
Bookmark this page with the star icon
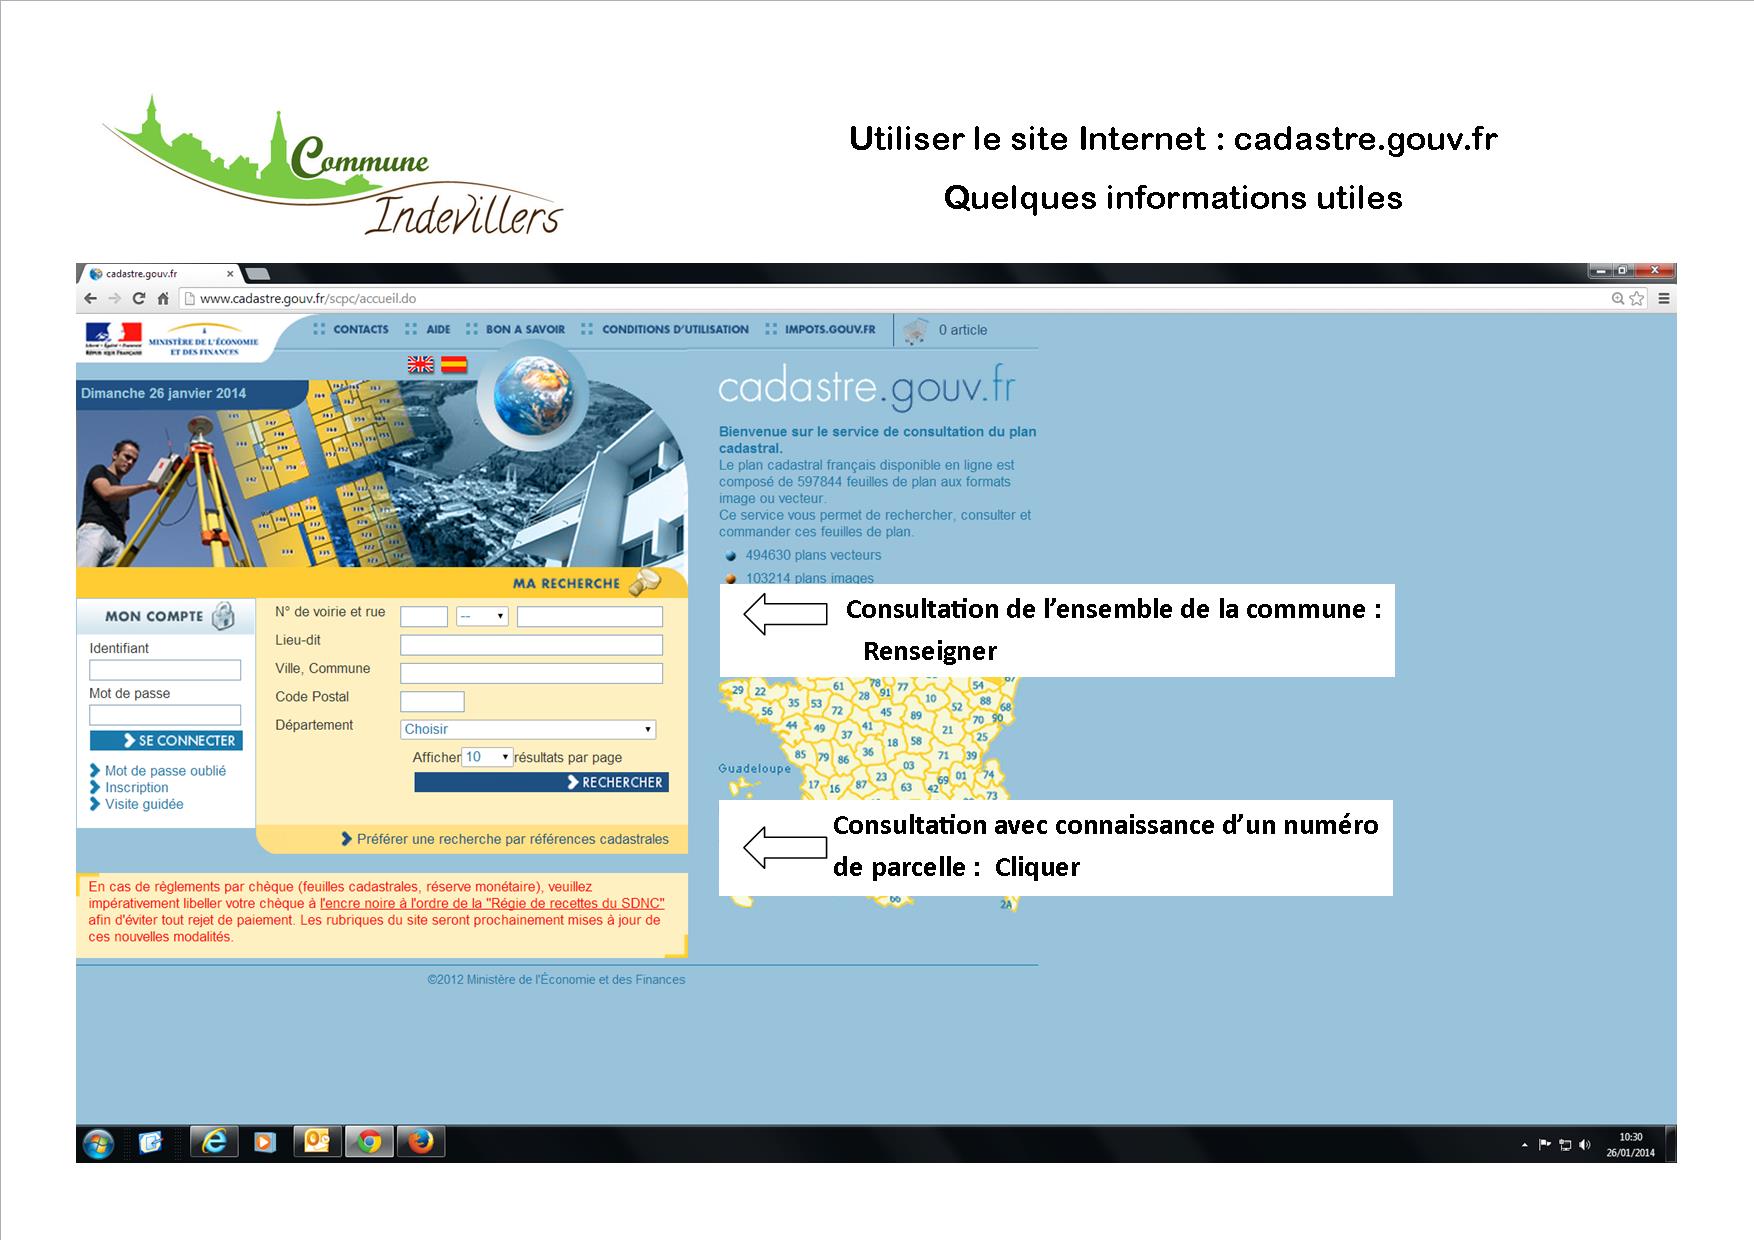pos(1636,298)
